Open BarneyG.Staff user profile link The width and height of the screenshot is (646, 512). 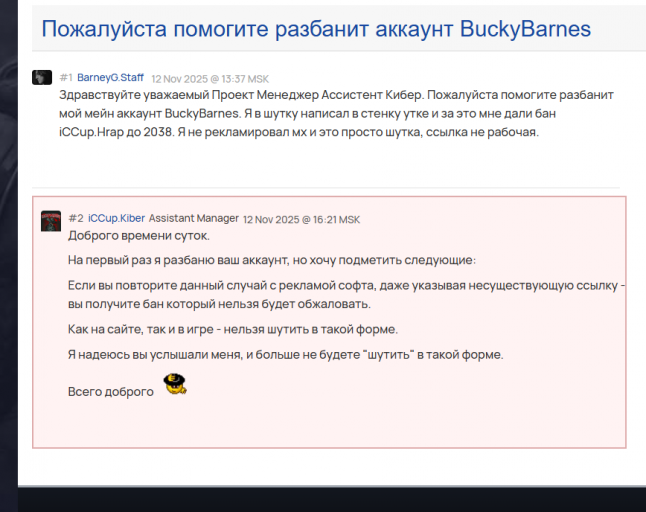coord(110,77)
